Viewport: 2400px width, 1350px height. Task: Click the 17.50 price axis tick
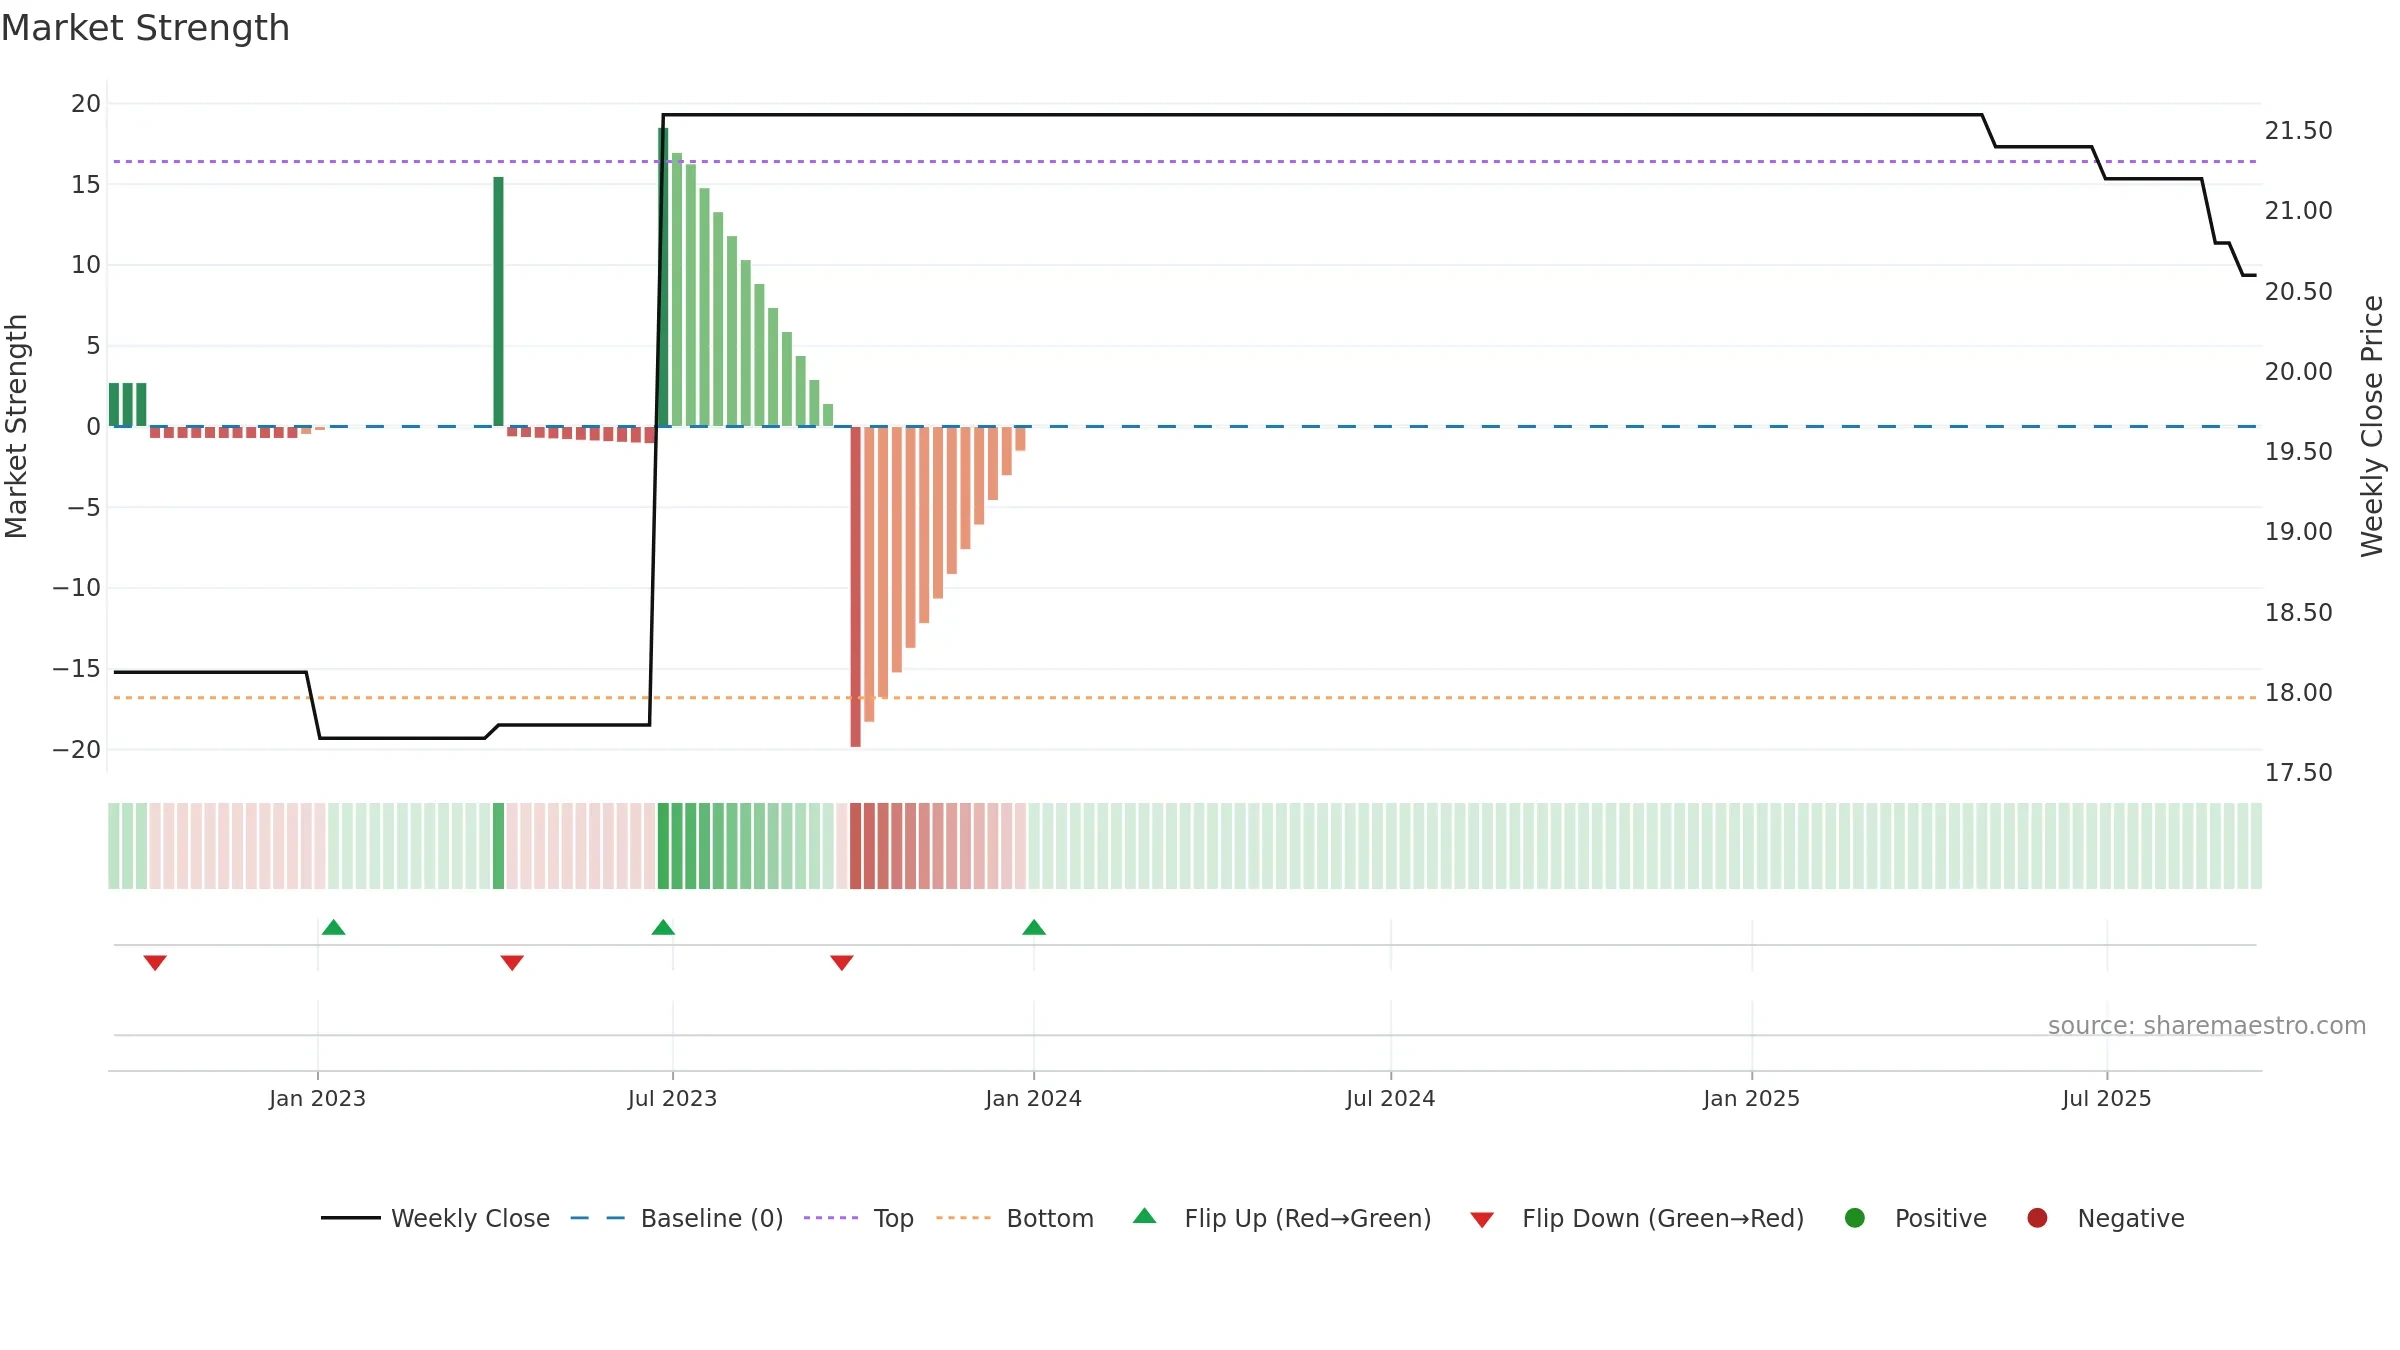click(x=2298, y=773)
